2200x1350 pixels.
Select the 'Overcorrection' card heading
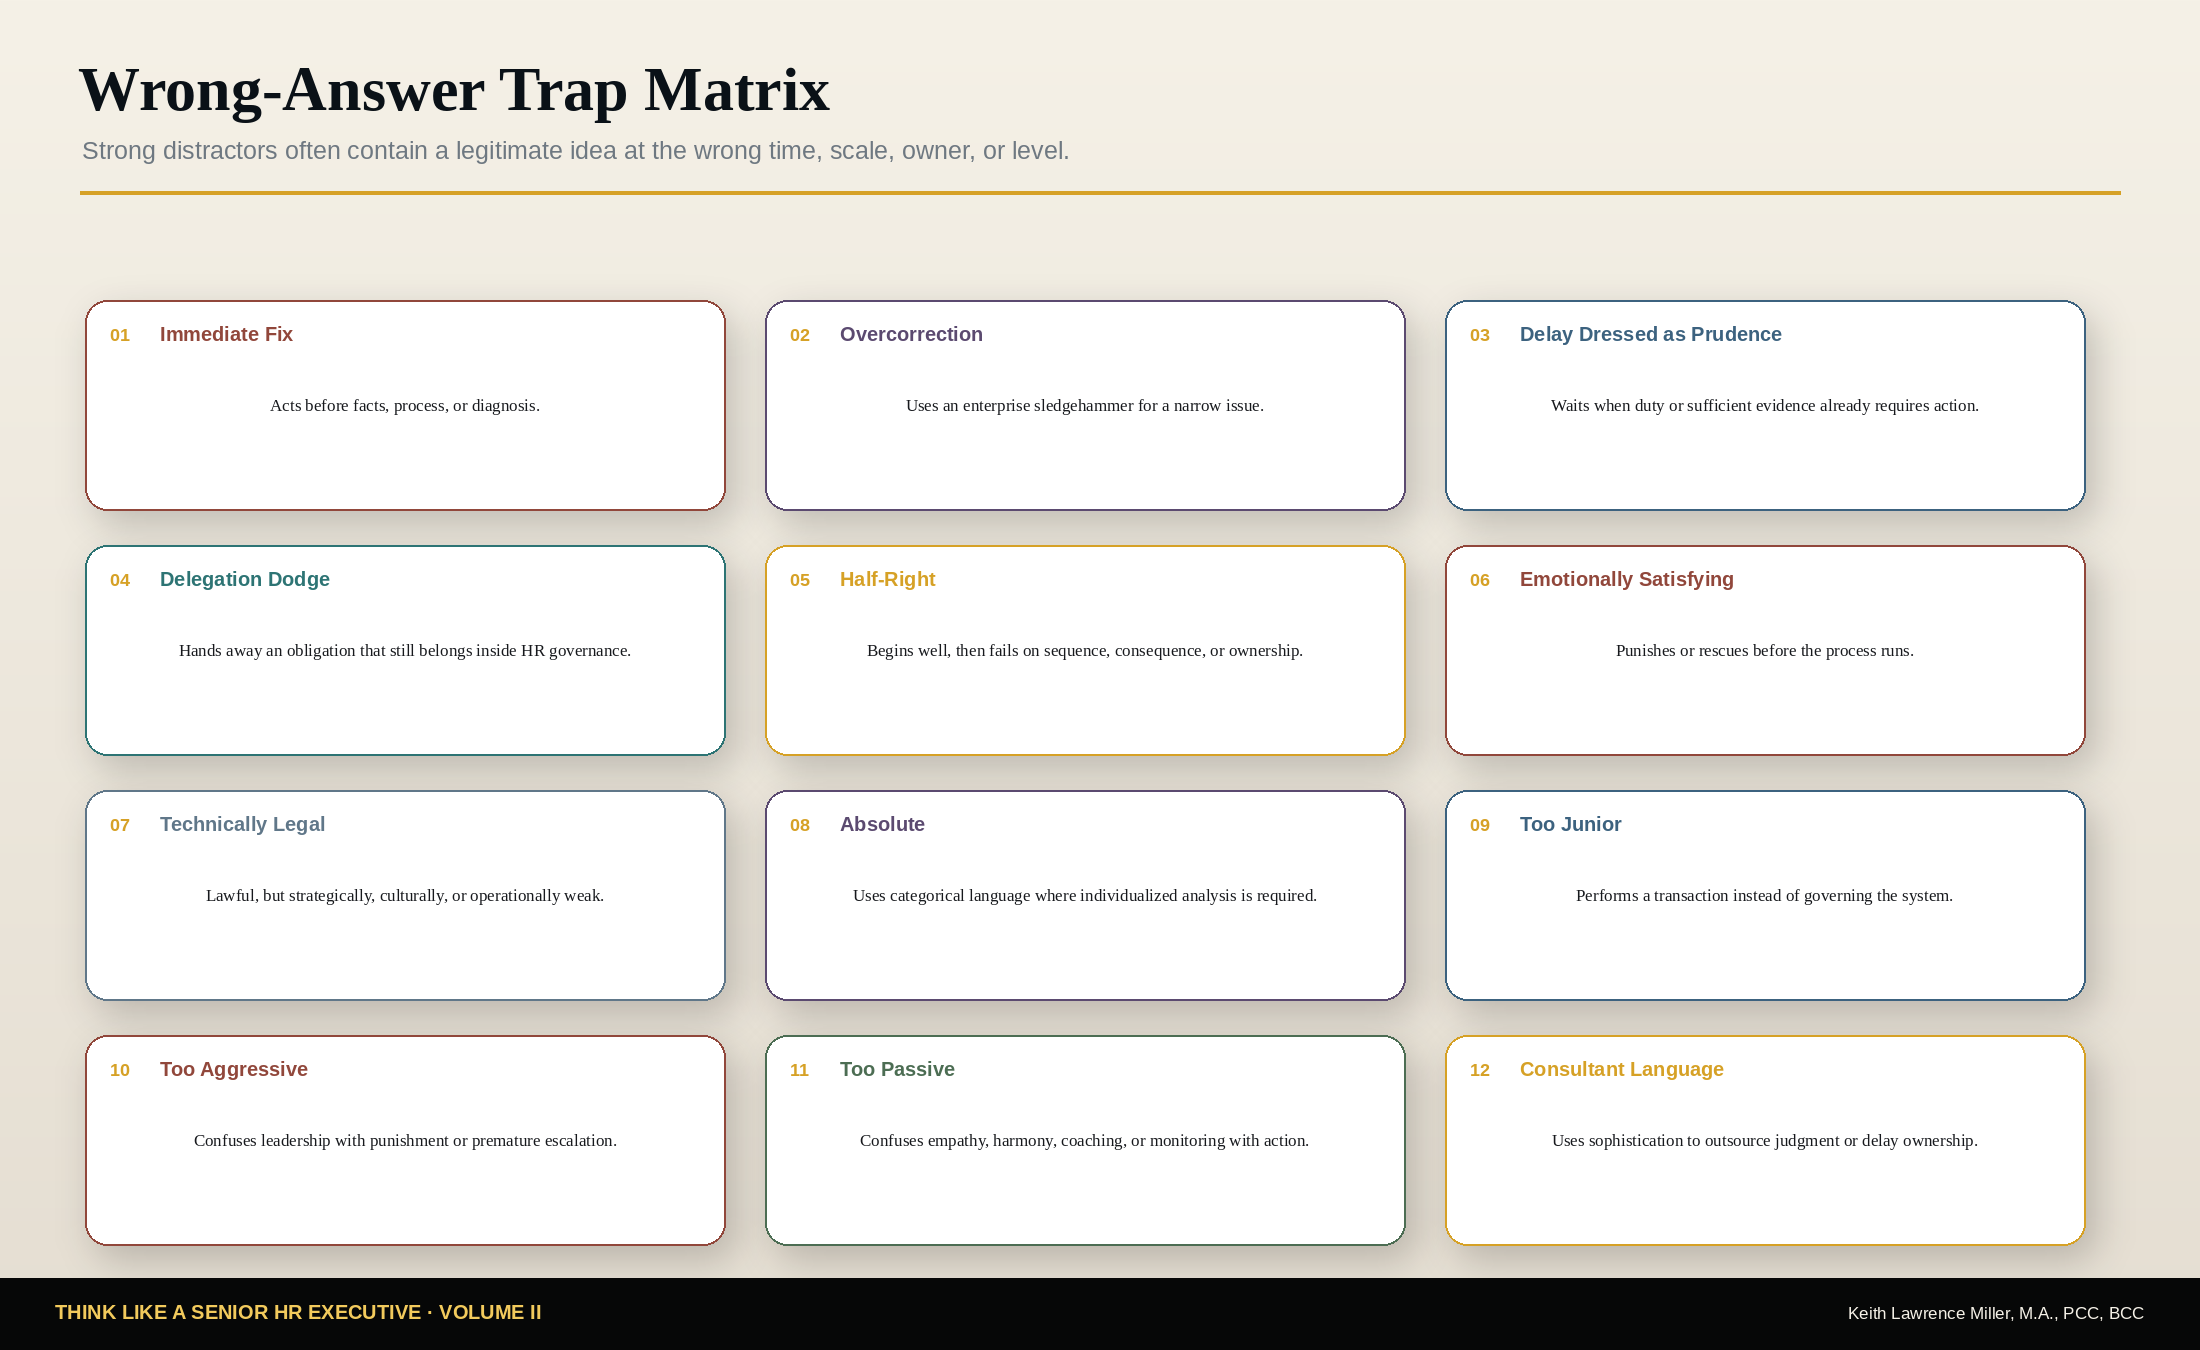tap(911, 334)
